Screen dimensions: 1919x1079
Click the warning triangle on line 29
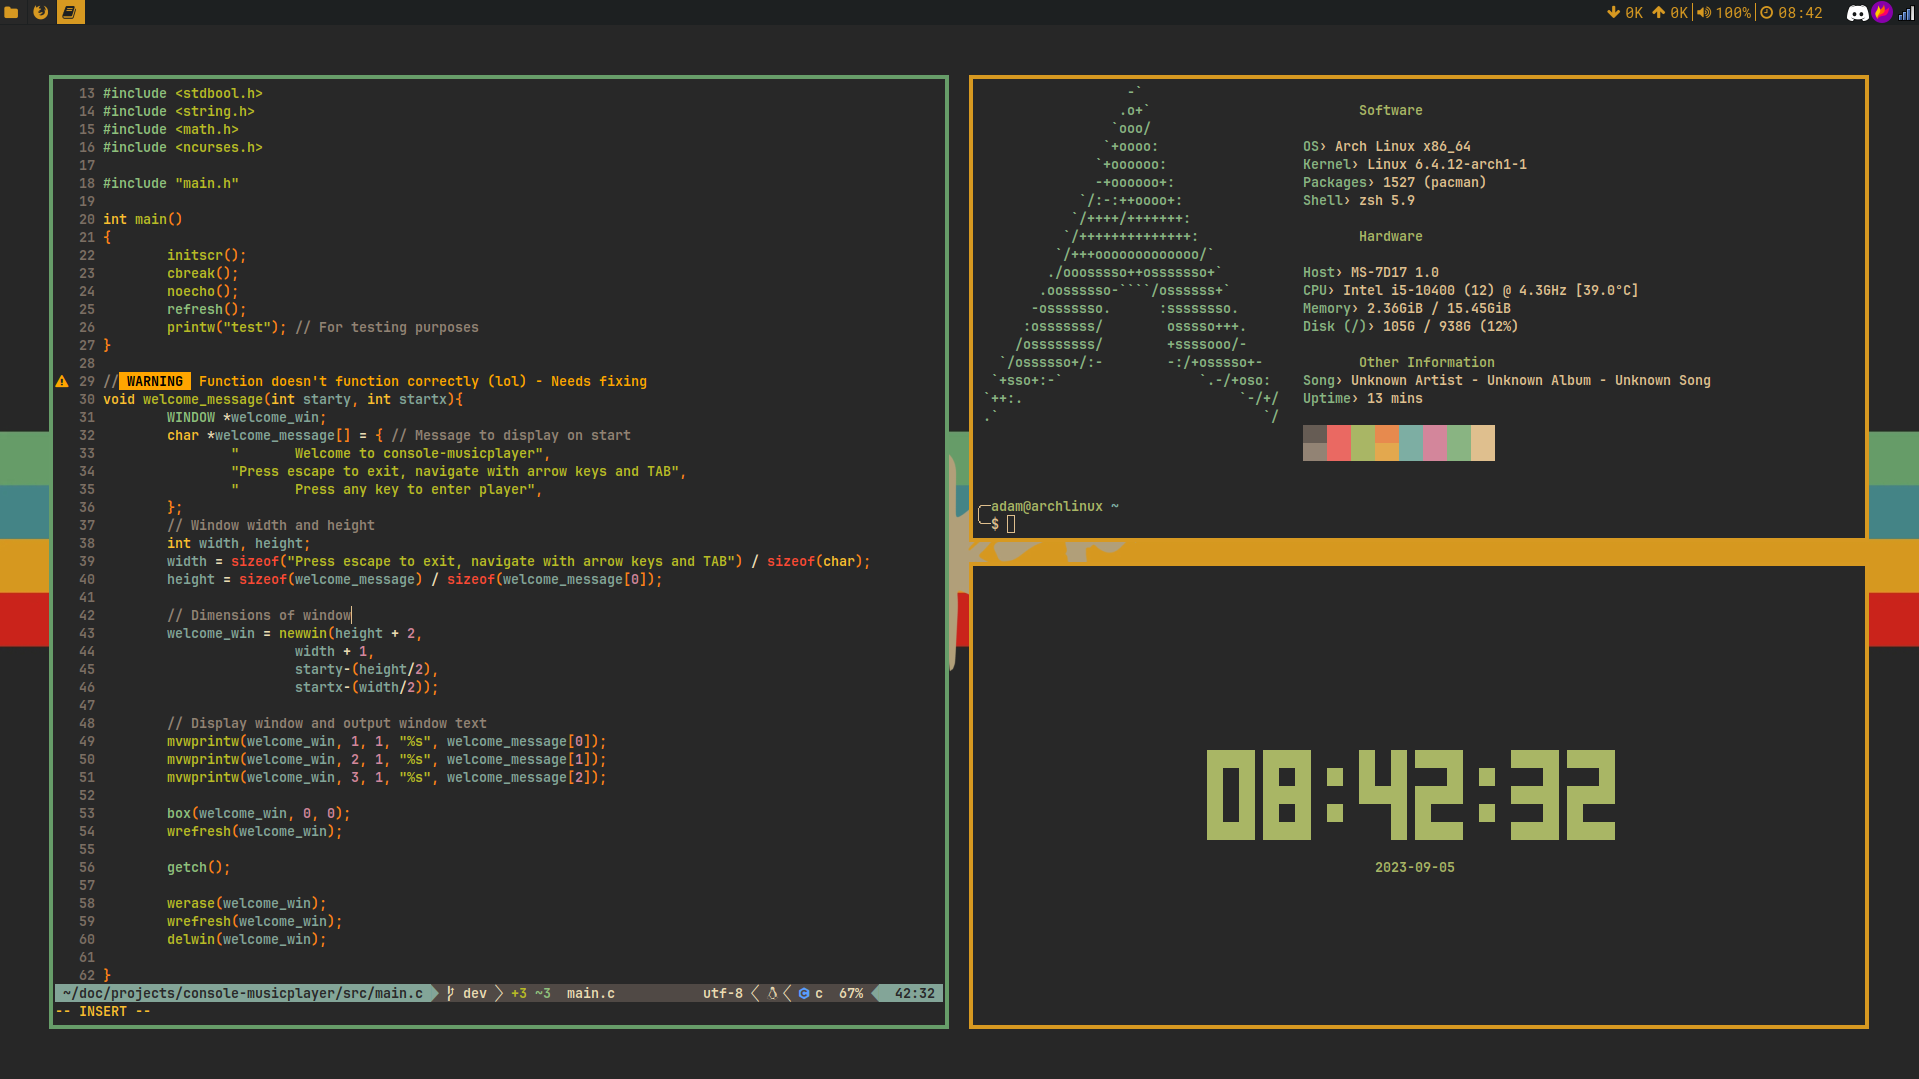62,382
